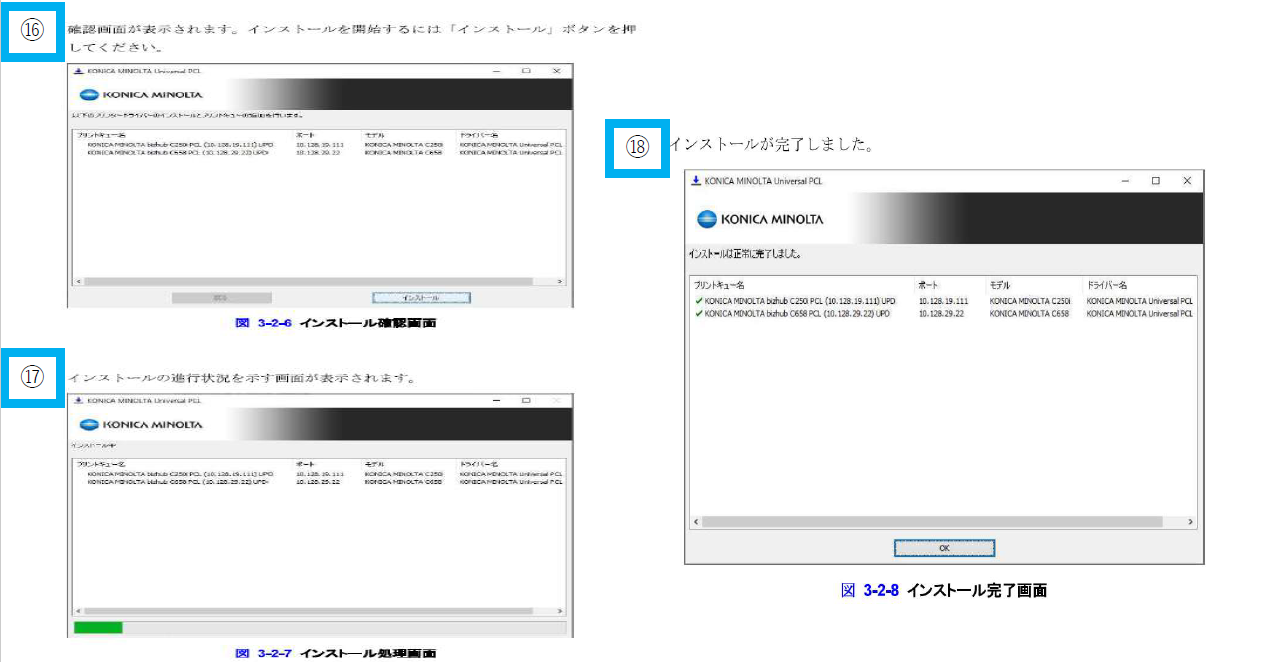Click Konica Minolta logo in install-complete dialog

(x=760, y=219)
